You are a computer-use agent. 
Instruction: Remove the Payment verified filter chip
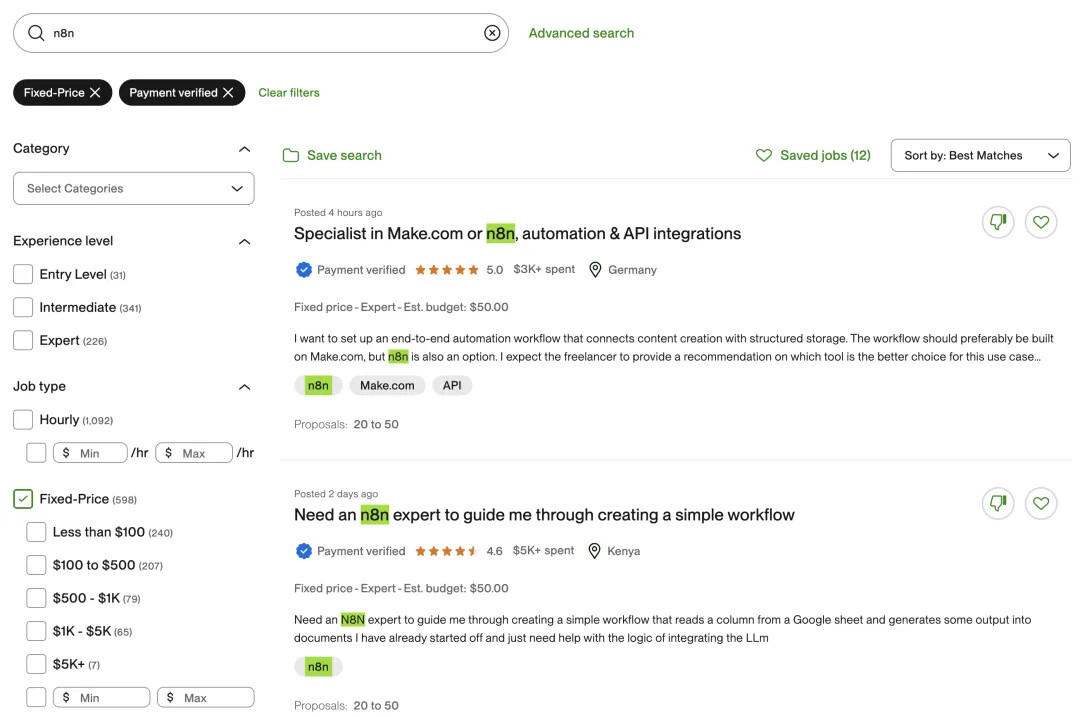click(x=228, y=93)
